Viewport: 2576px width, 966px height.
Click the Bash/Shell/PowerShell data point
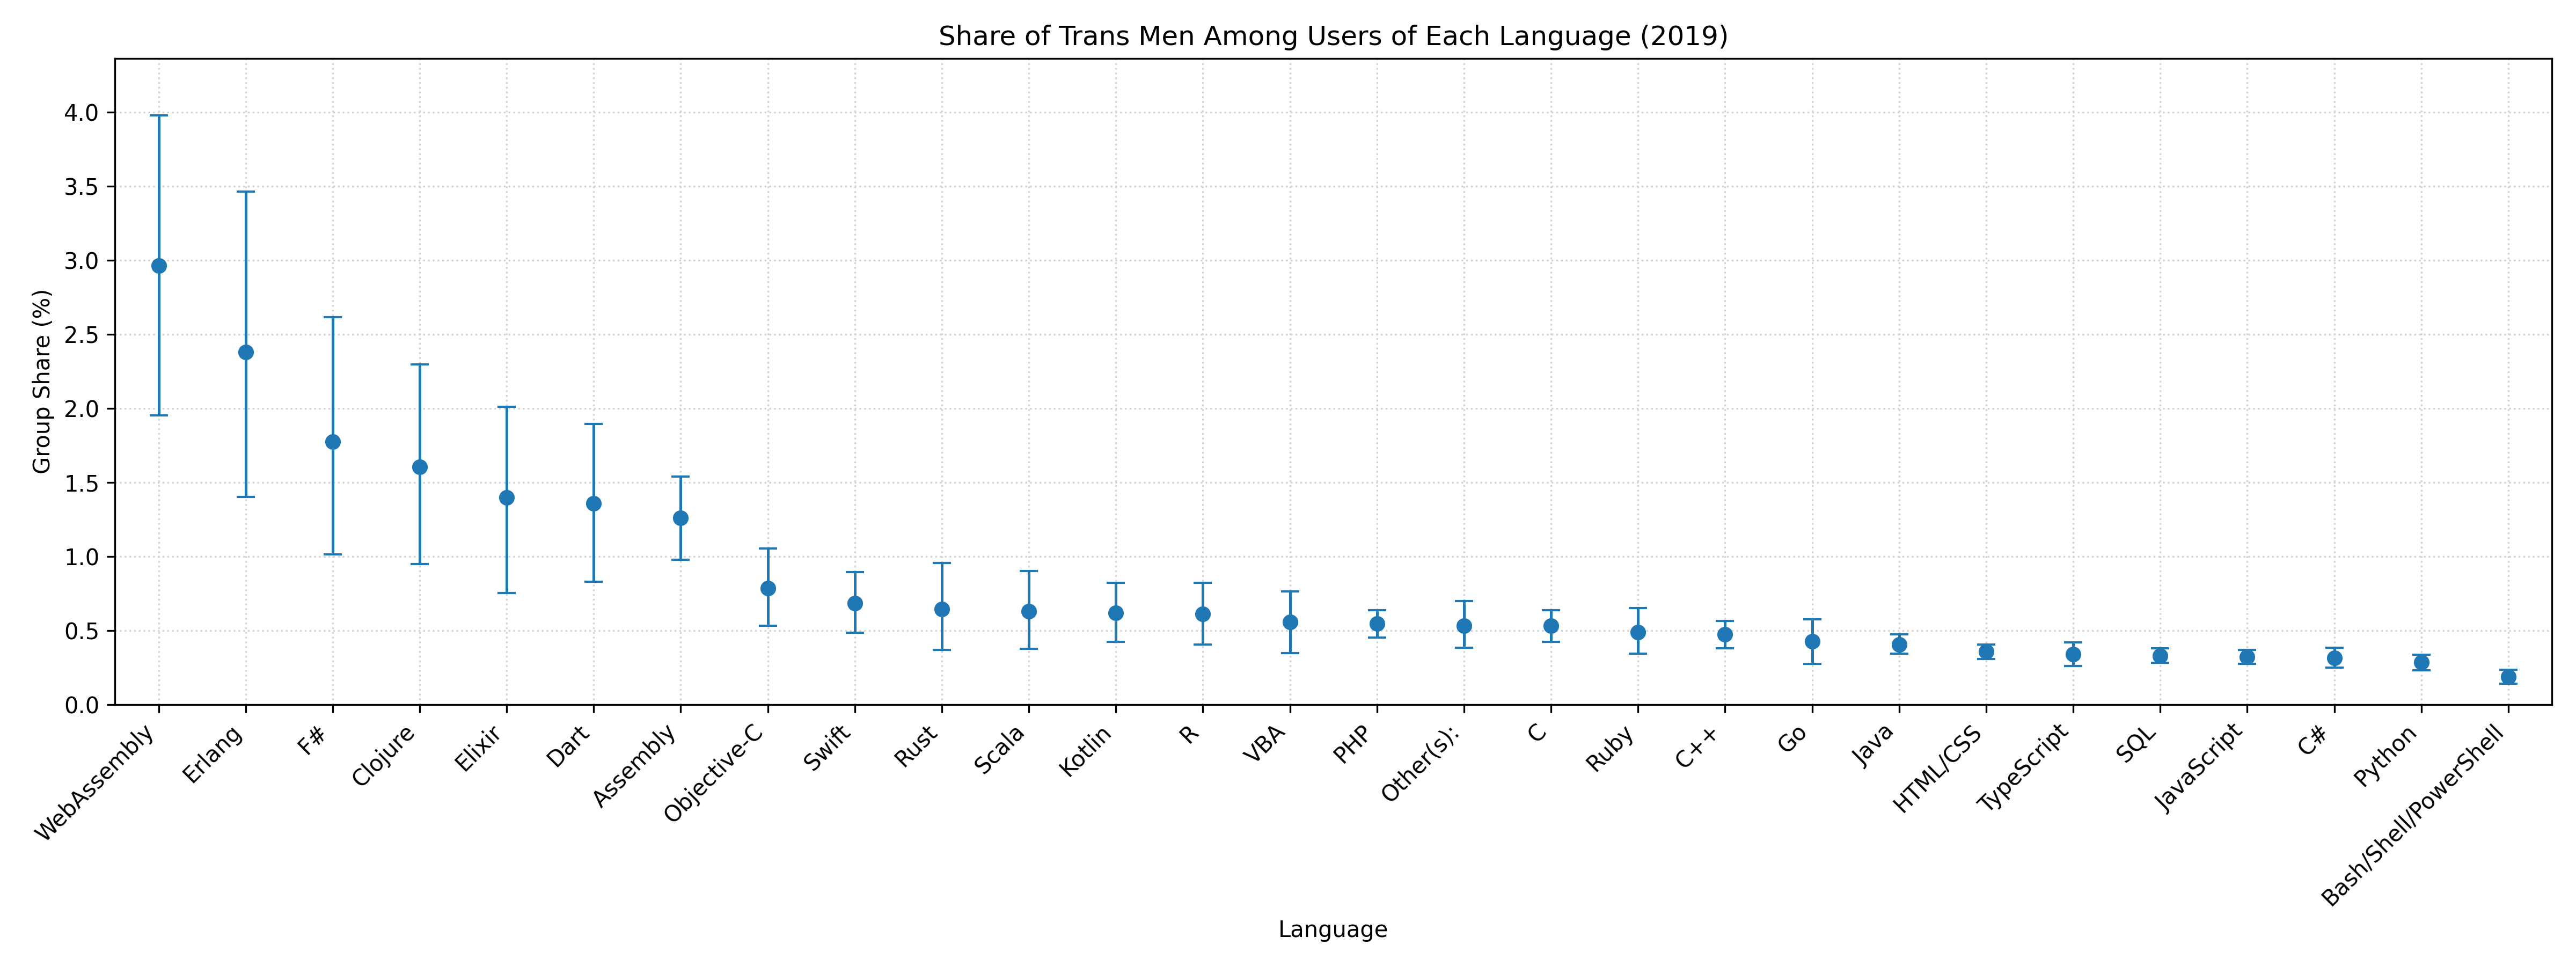2508,677
